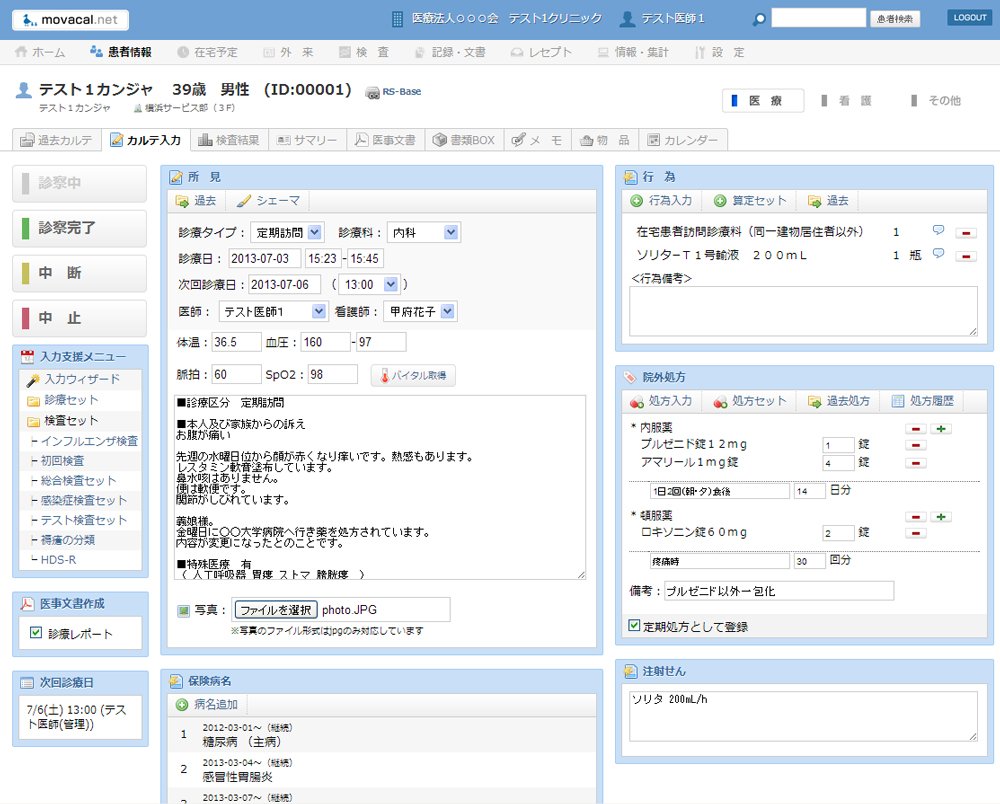Open the 診療タイプ dropdown
1000x804 pixels.
(x=288, y=233)
